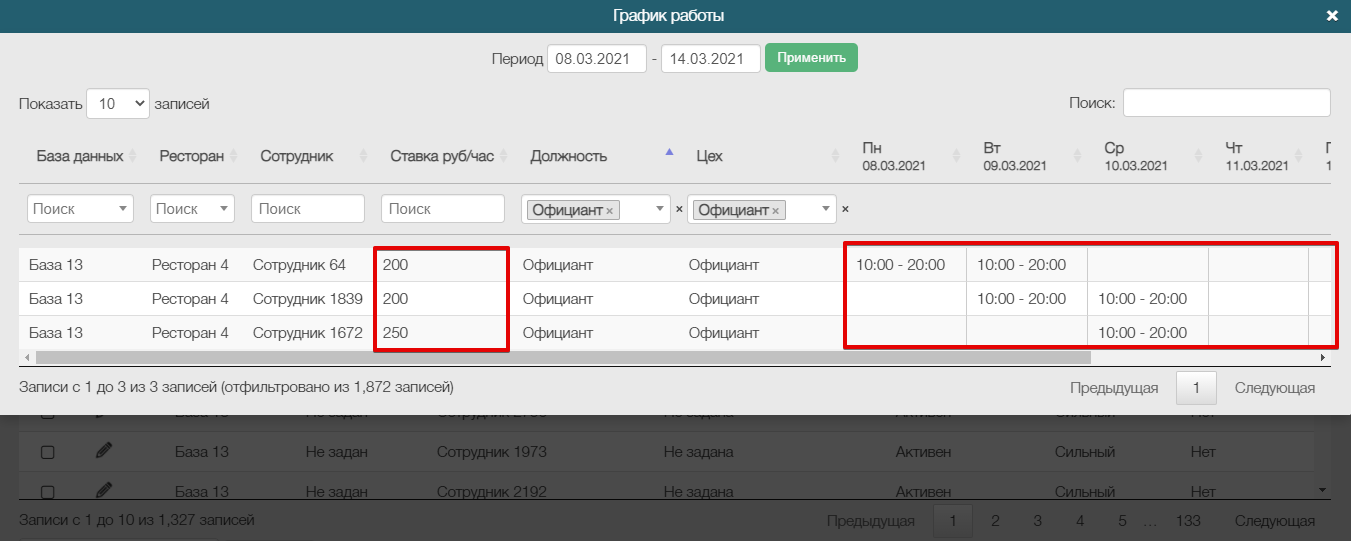This screenshot has width=1351, height=541.
Task: Click the sort icon in Цех column header
Action: pos(836,156)
